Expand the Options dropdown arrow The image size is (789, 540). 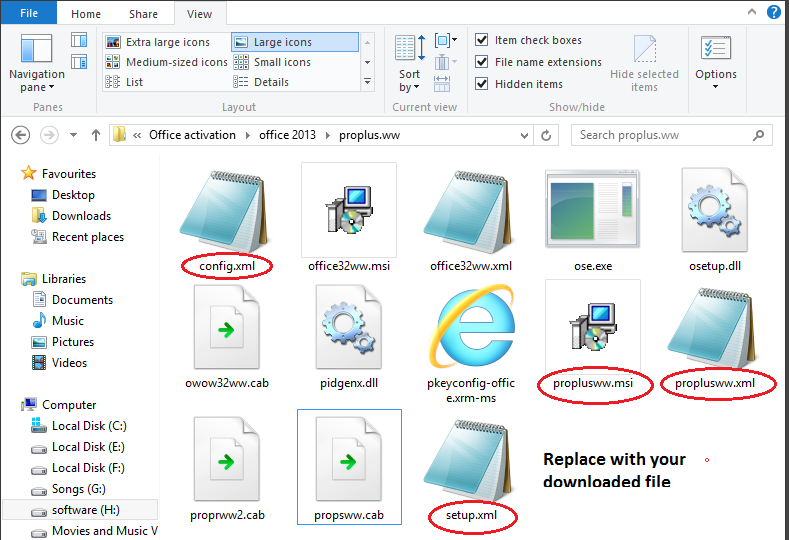point(716,86)
